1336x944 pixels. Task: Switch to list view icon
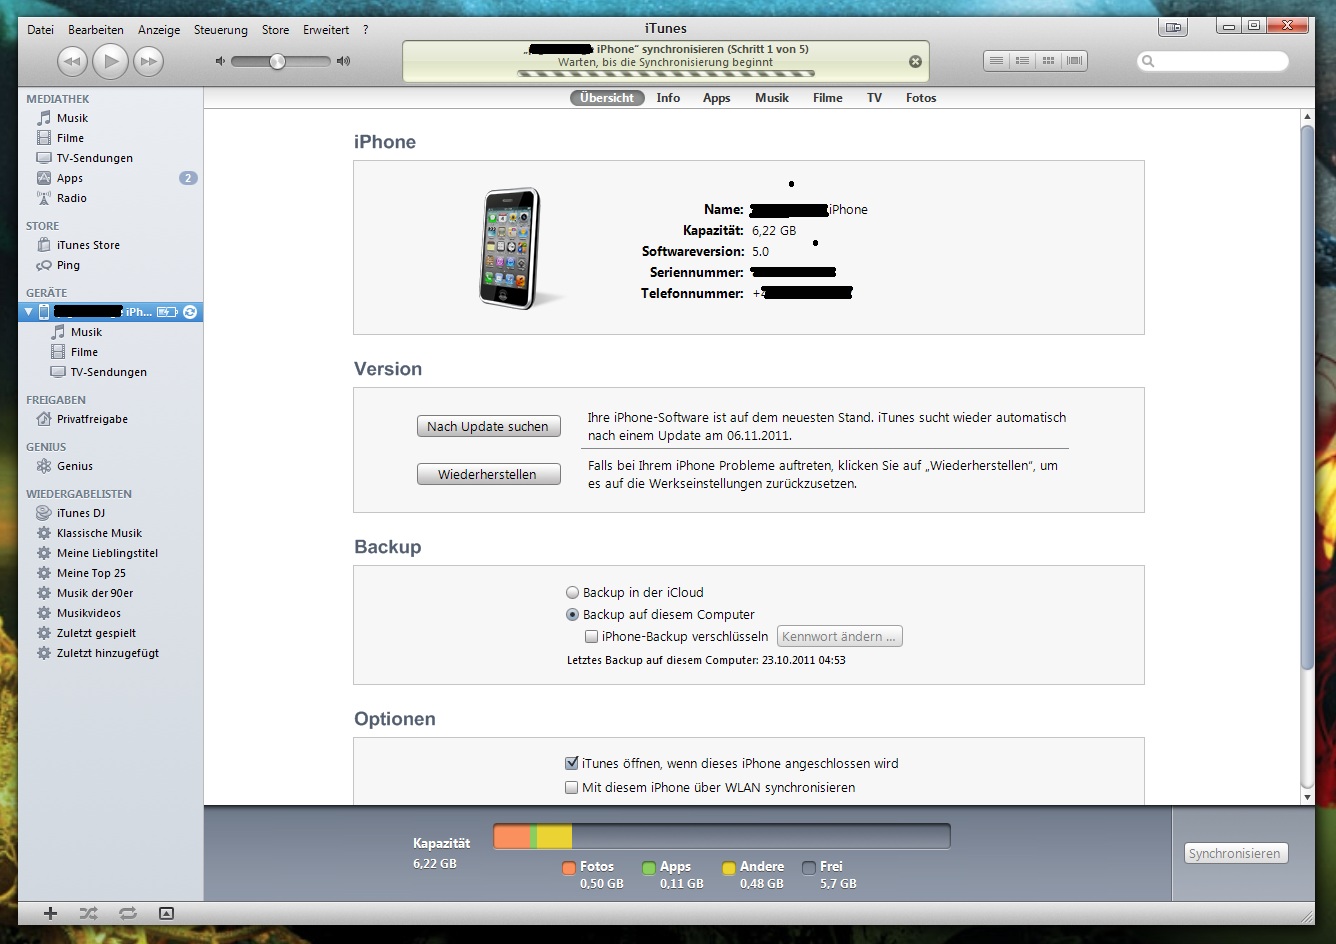(x=996, y=61)
